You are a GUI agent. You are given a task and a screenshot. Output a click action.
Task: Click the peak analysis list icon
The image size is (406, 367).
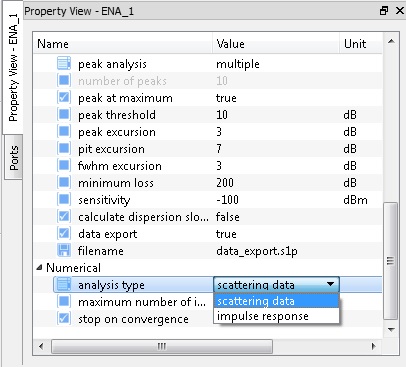click(x=64, y=63)
